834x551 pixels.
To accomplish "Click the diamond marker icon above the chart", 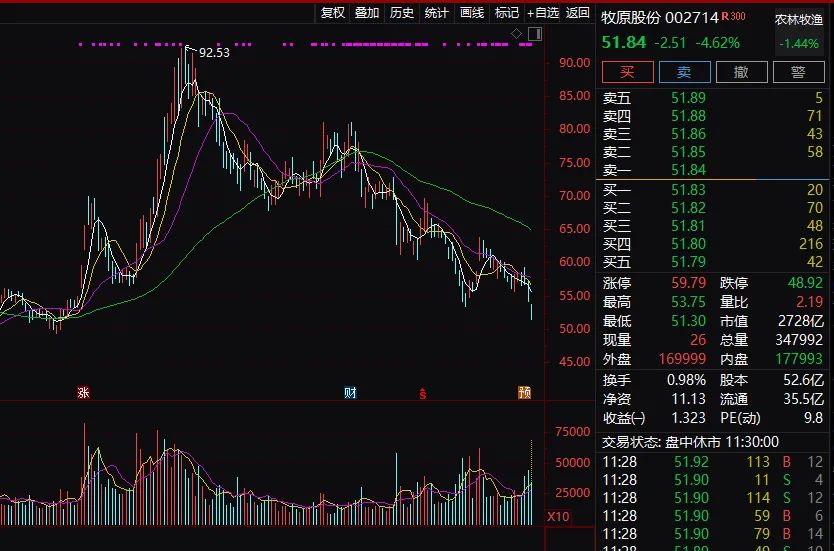I will [516, 34].
